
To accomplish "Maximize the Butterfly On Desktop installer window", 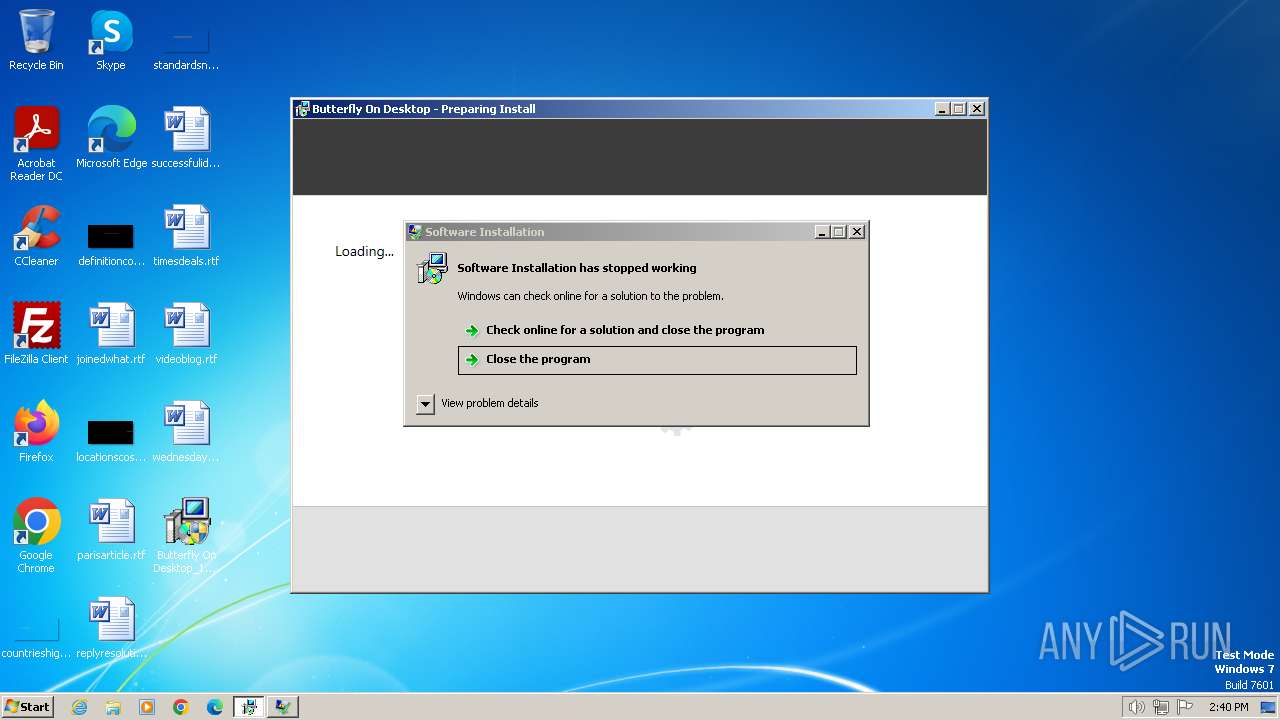I will pyautogui.click(x=959, y=109).
